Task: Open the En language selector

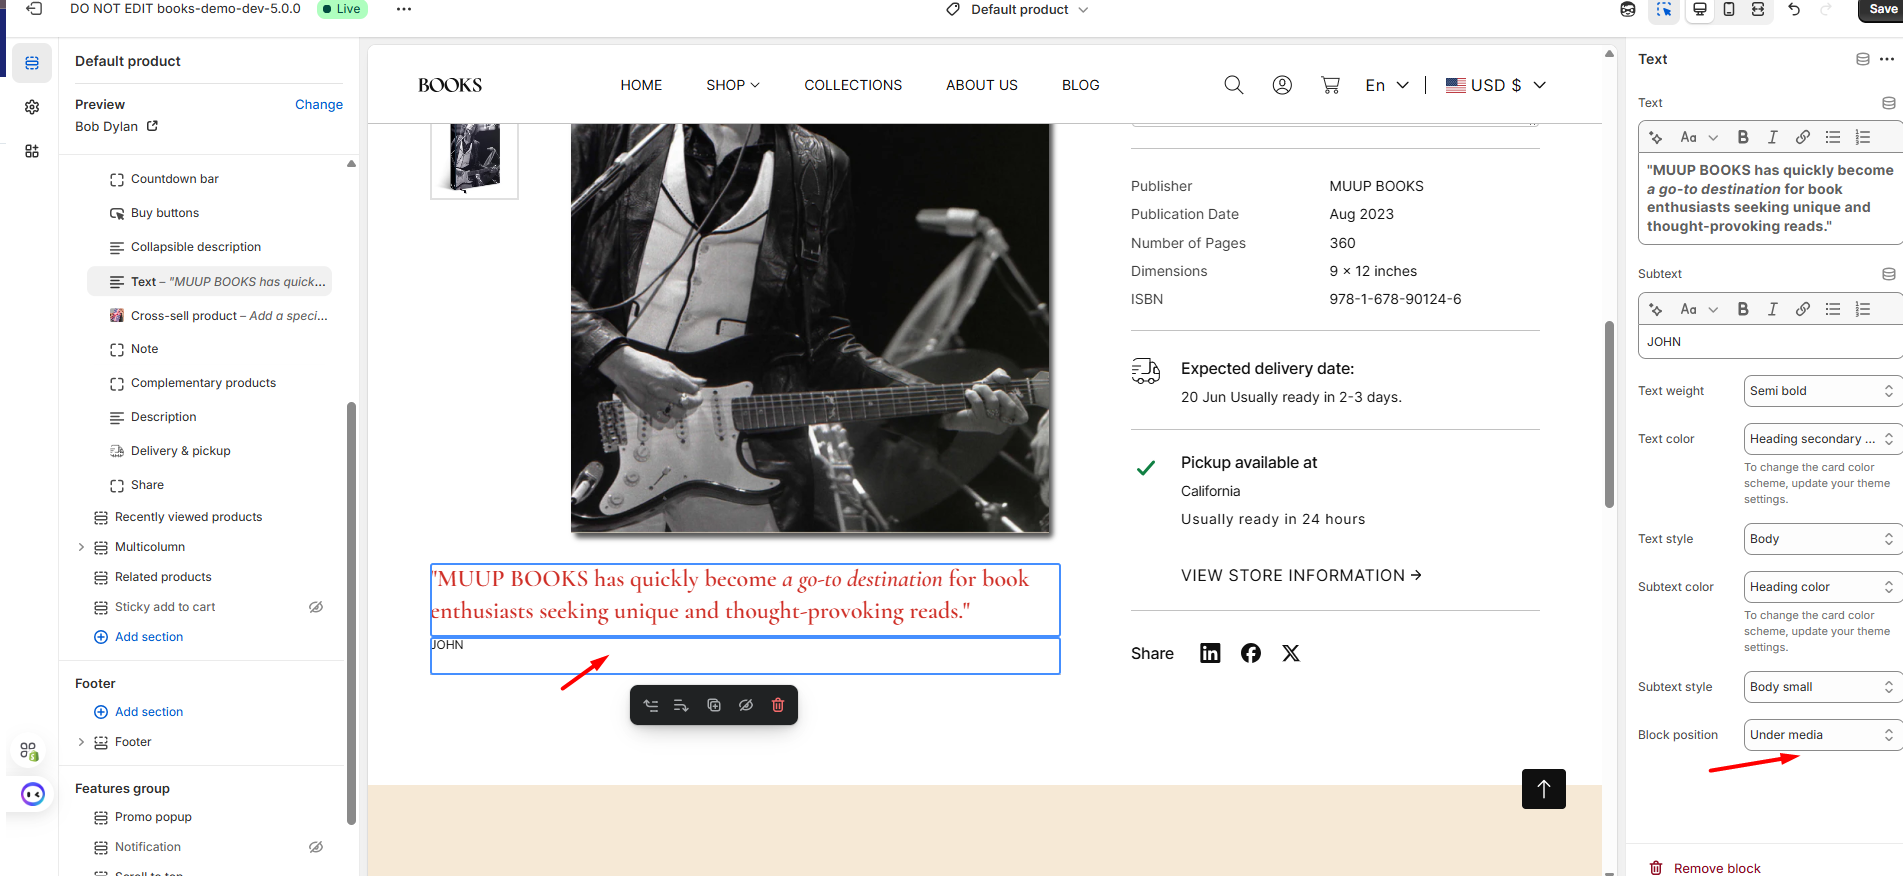Action: [x=1387, y=85]
